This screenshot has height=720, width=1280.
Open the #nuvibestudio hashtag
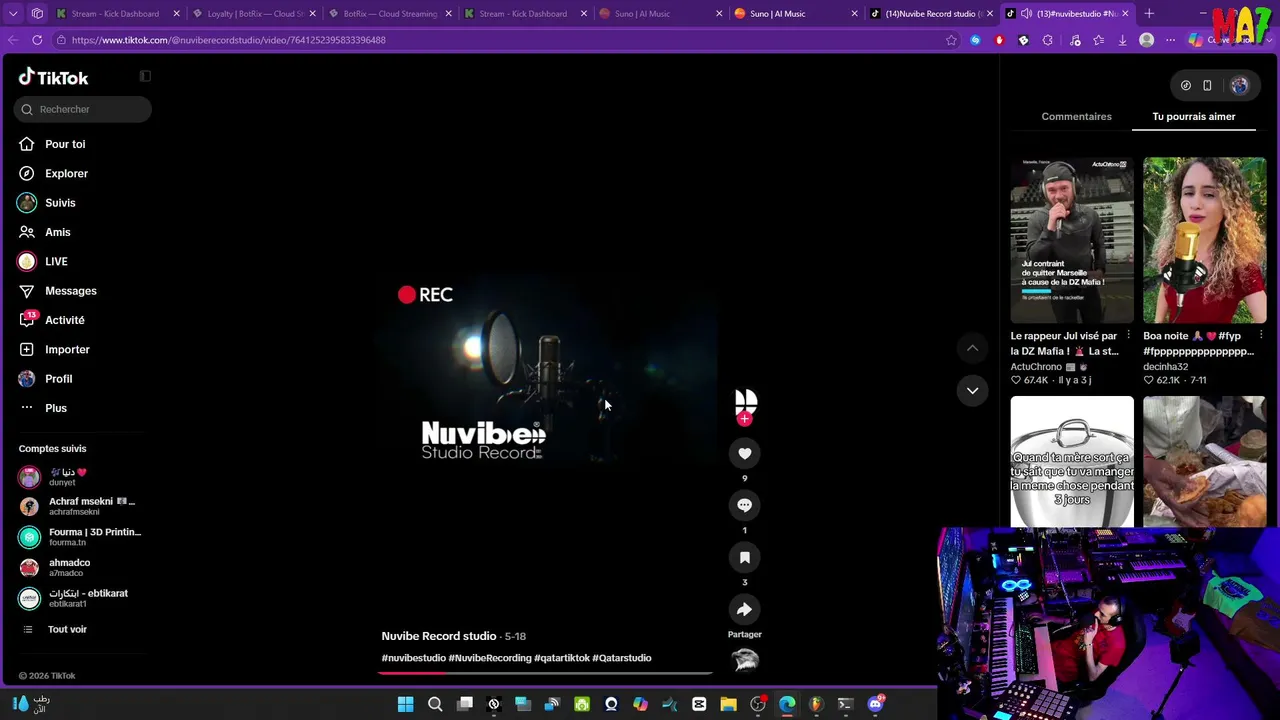pyautogui.click(x=413, y=658)
